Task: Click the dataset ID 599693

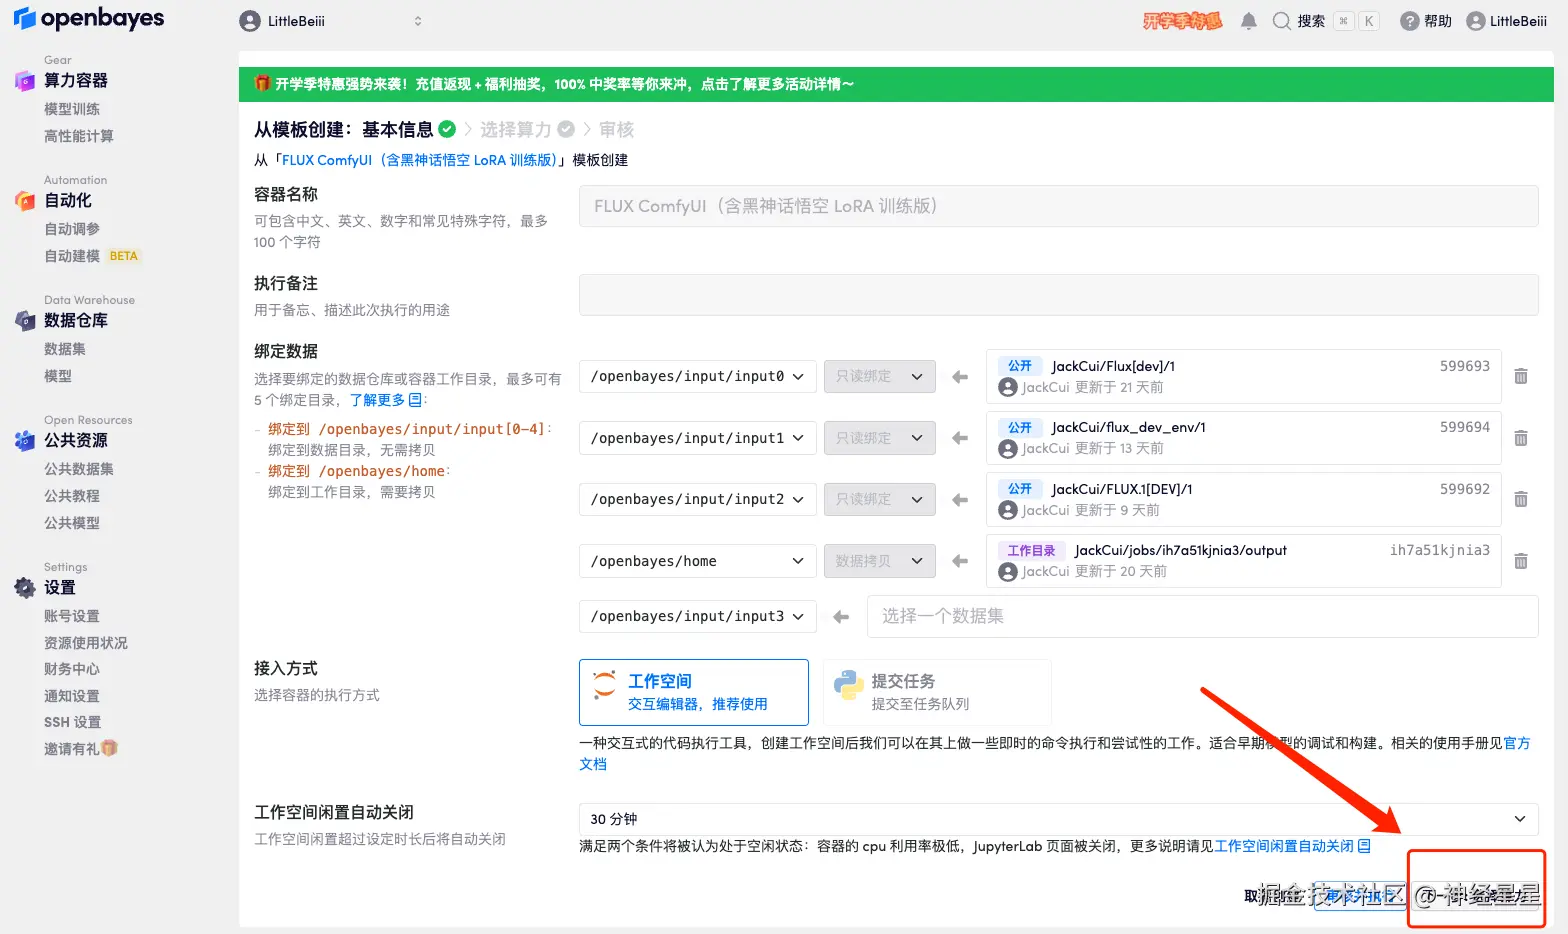Action: [1465, 366]
